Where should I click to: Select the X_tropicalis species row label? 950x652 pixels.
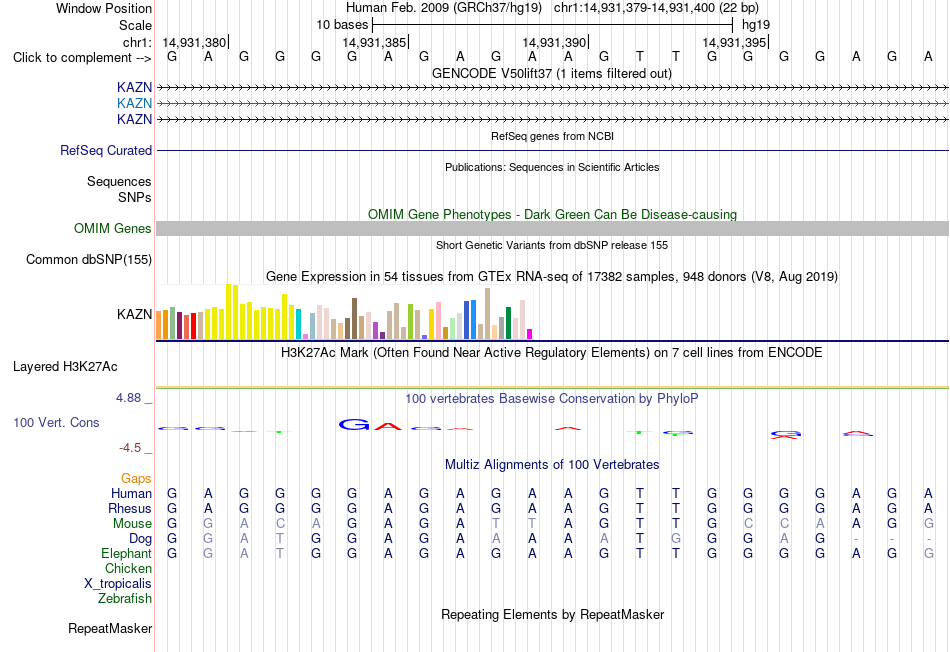tap(118, 584)
